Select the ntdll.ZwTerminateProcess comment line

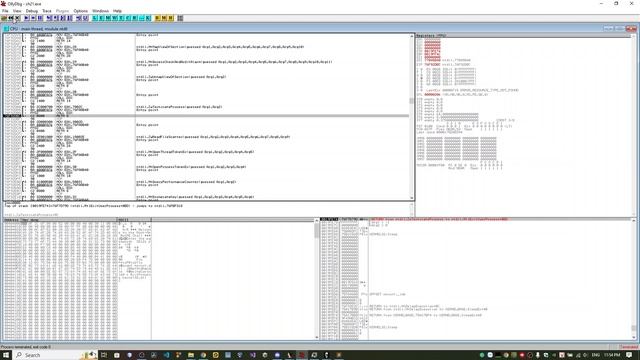179,107
